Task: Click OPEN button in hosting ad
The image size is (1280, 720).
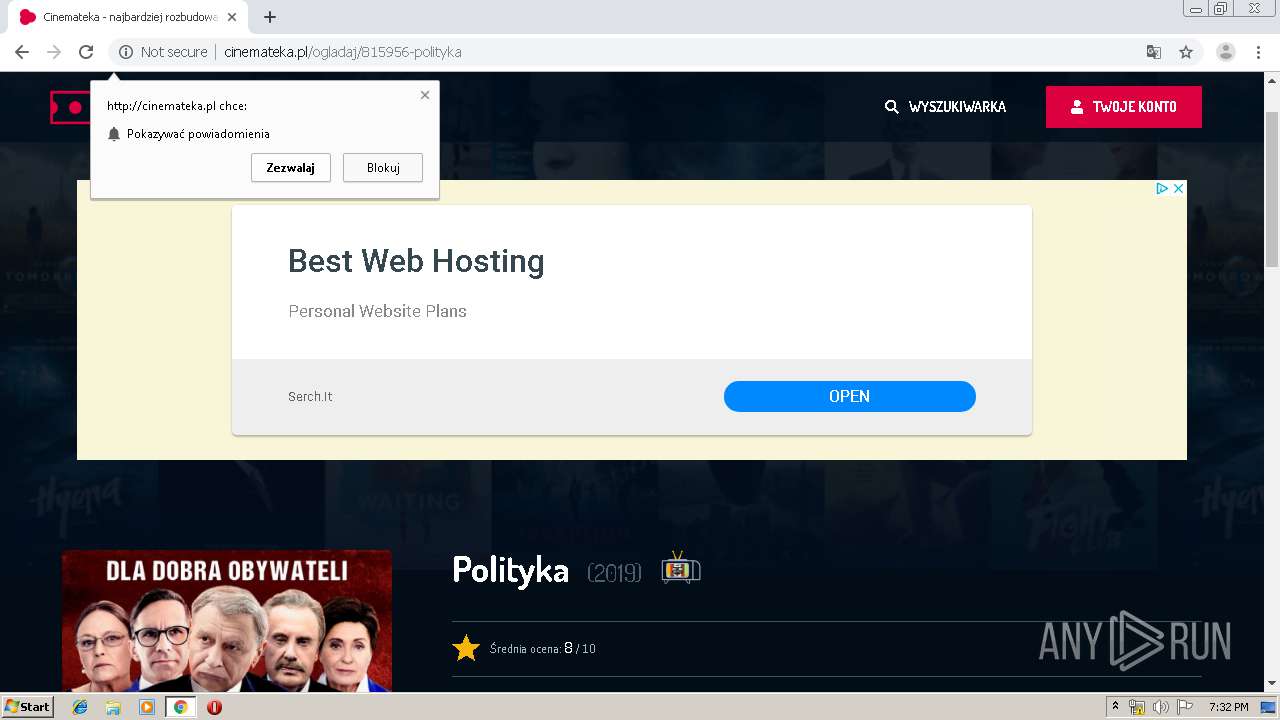Action: (850, 396)
